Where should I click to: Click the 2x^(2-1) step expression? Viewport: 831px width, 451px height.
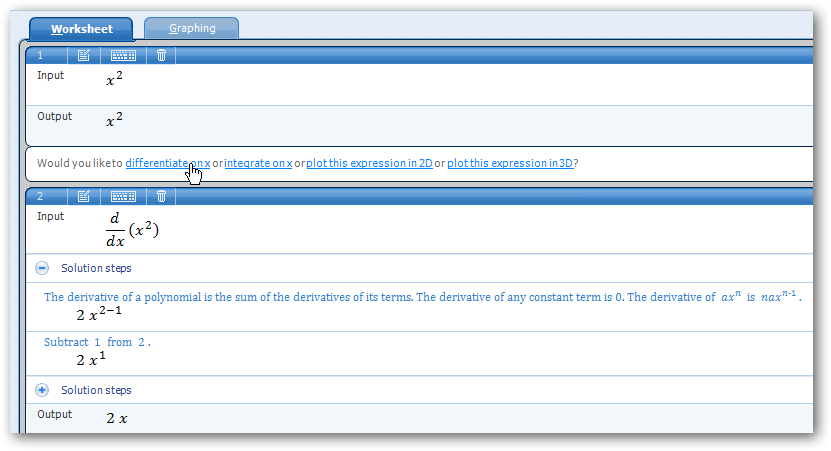99,314
